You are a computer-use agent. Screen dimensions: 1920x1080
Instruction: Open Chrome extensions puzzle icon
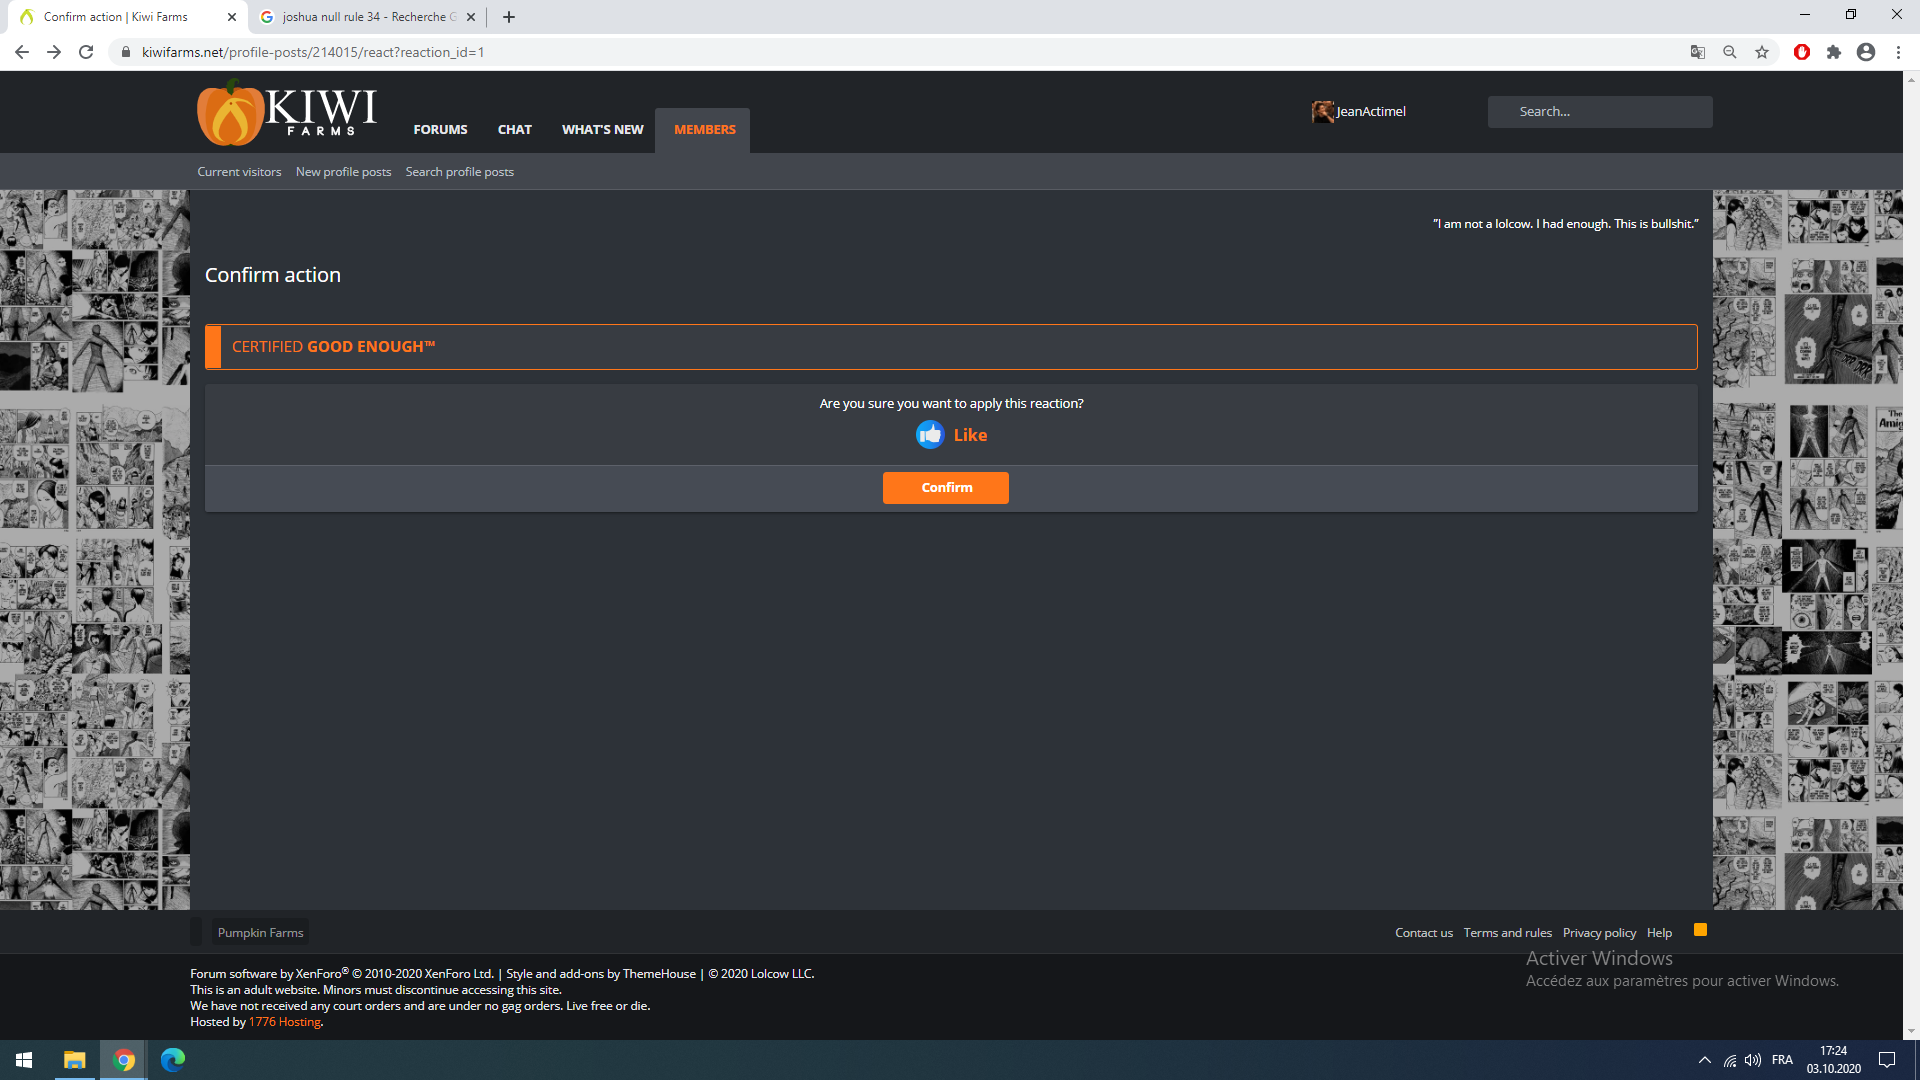coord(1834,52)
